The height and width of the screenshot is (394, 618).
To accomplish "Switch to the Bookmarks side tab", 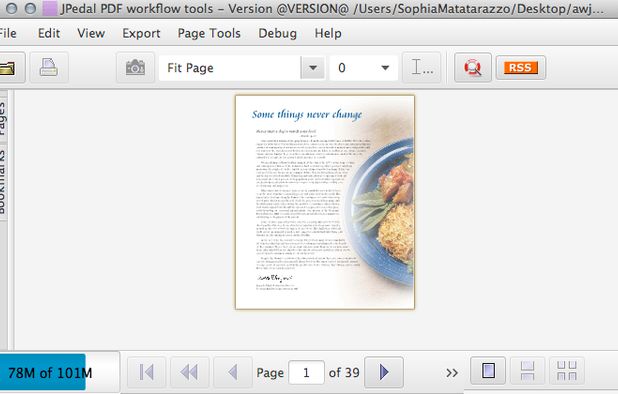I will tap(3, 181).
